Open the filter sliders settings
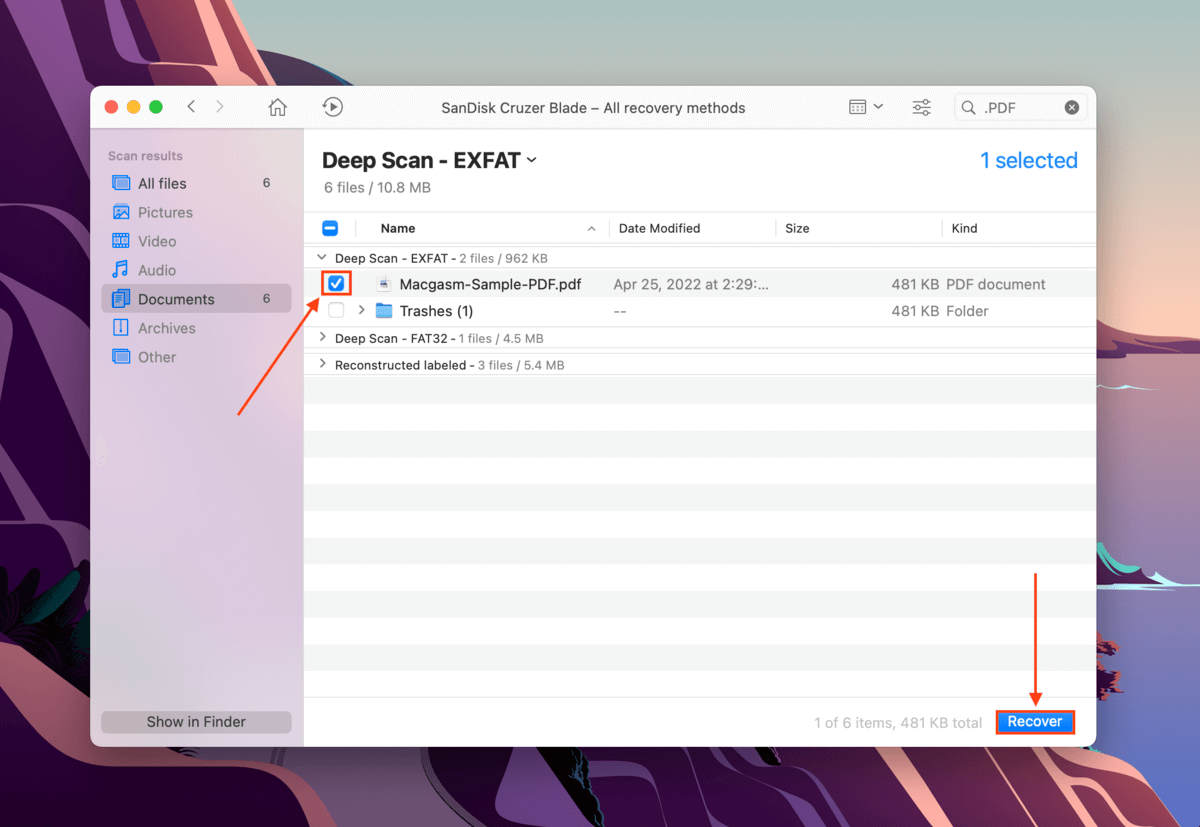This screenshot has width=1200, height=827. 922,107
